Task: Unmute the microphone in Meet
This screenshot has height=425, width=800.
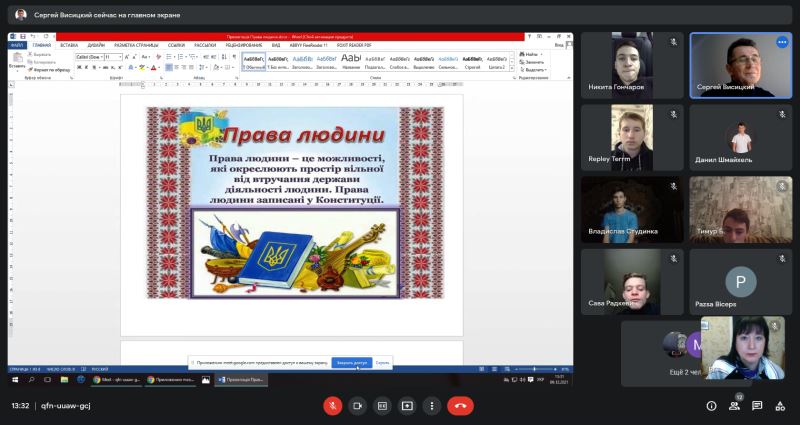Action: 333,406
